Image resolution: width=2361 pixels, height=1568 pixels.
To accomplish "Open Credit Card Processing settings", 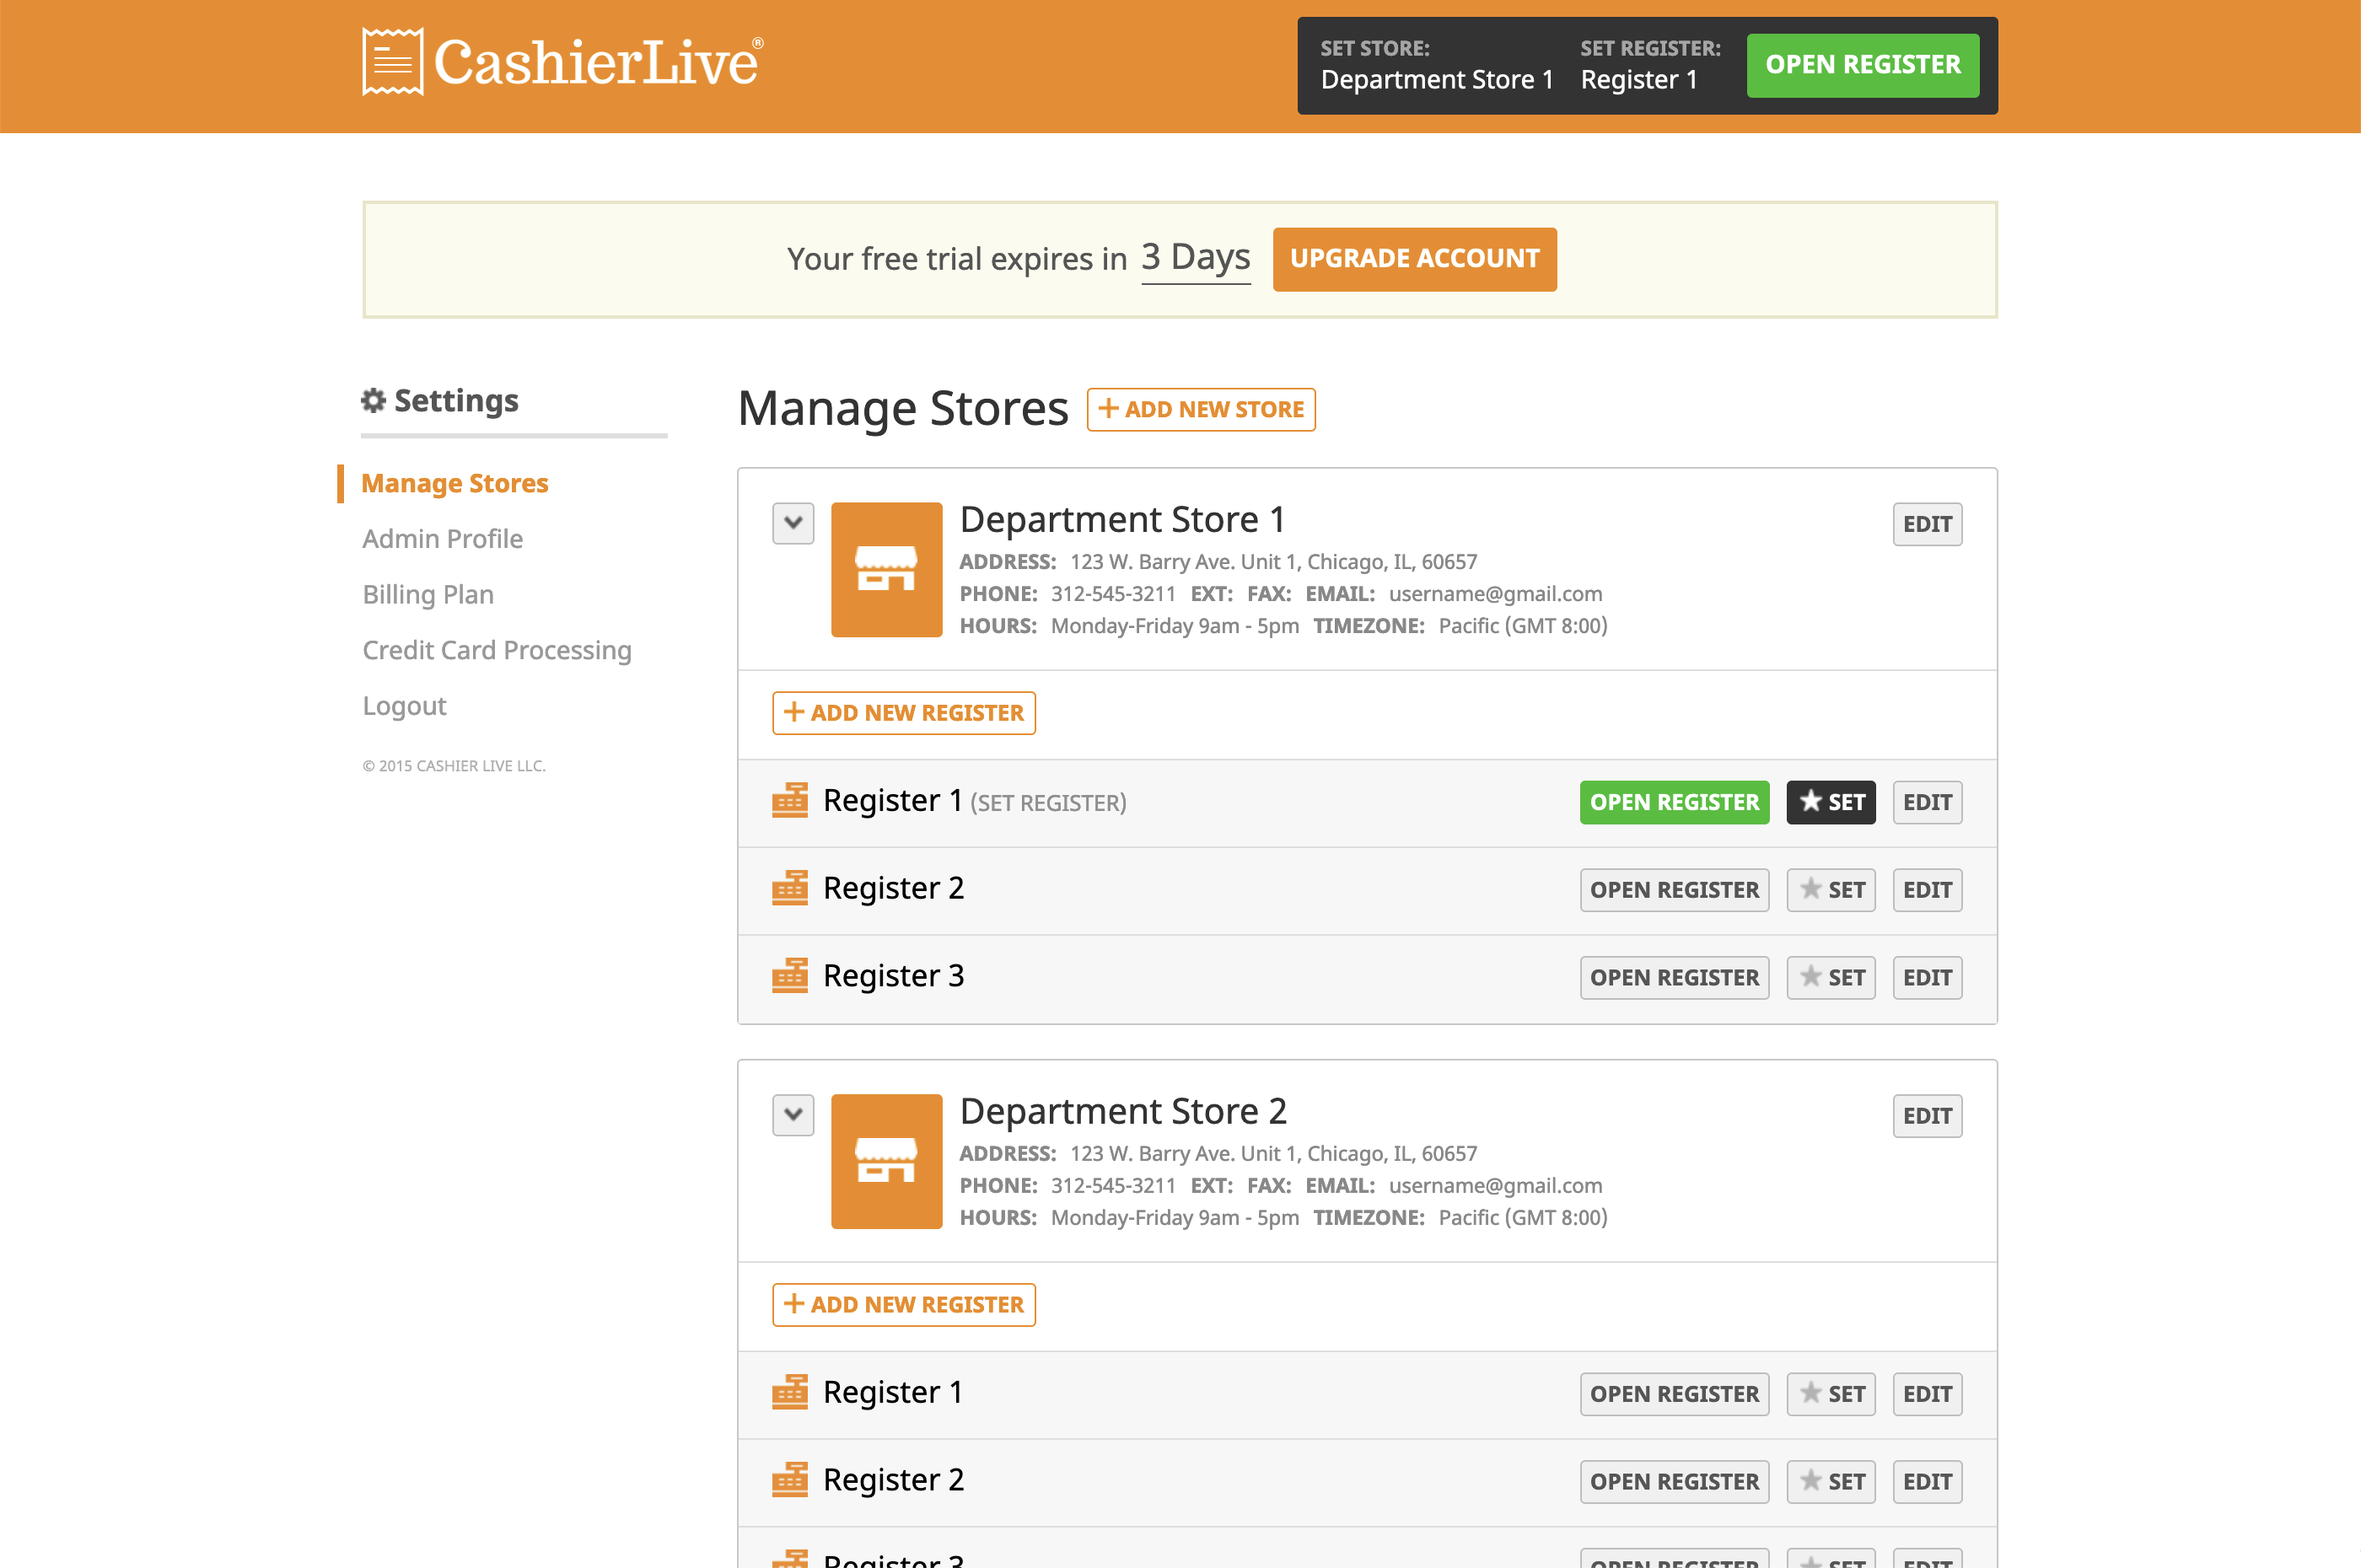I will click(497, 650).
